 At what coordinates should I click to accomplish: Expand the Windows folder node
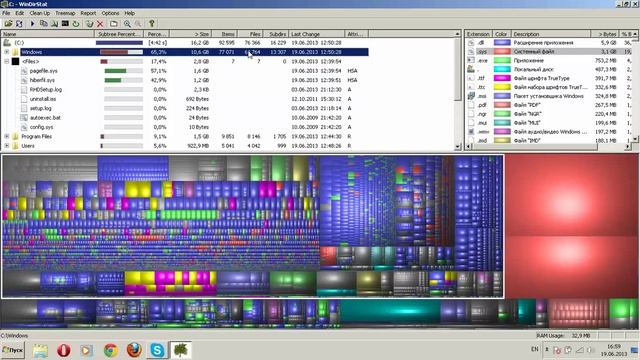tap(7, 52)
